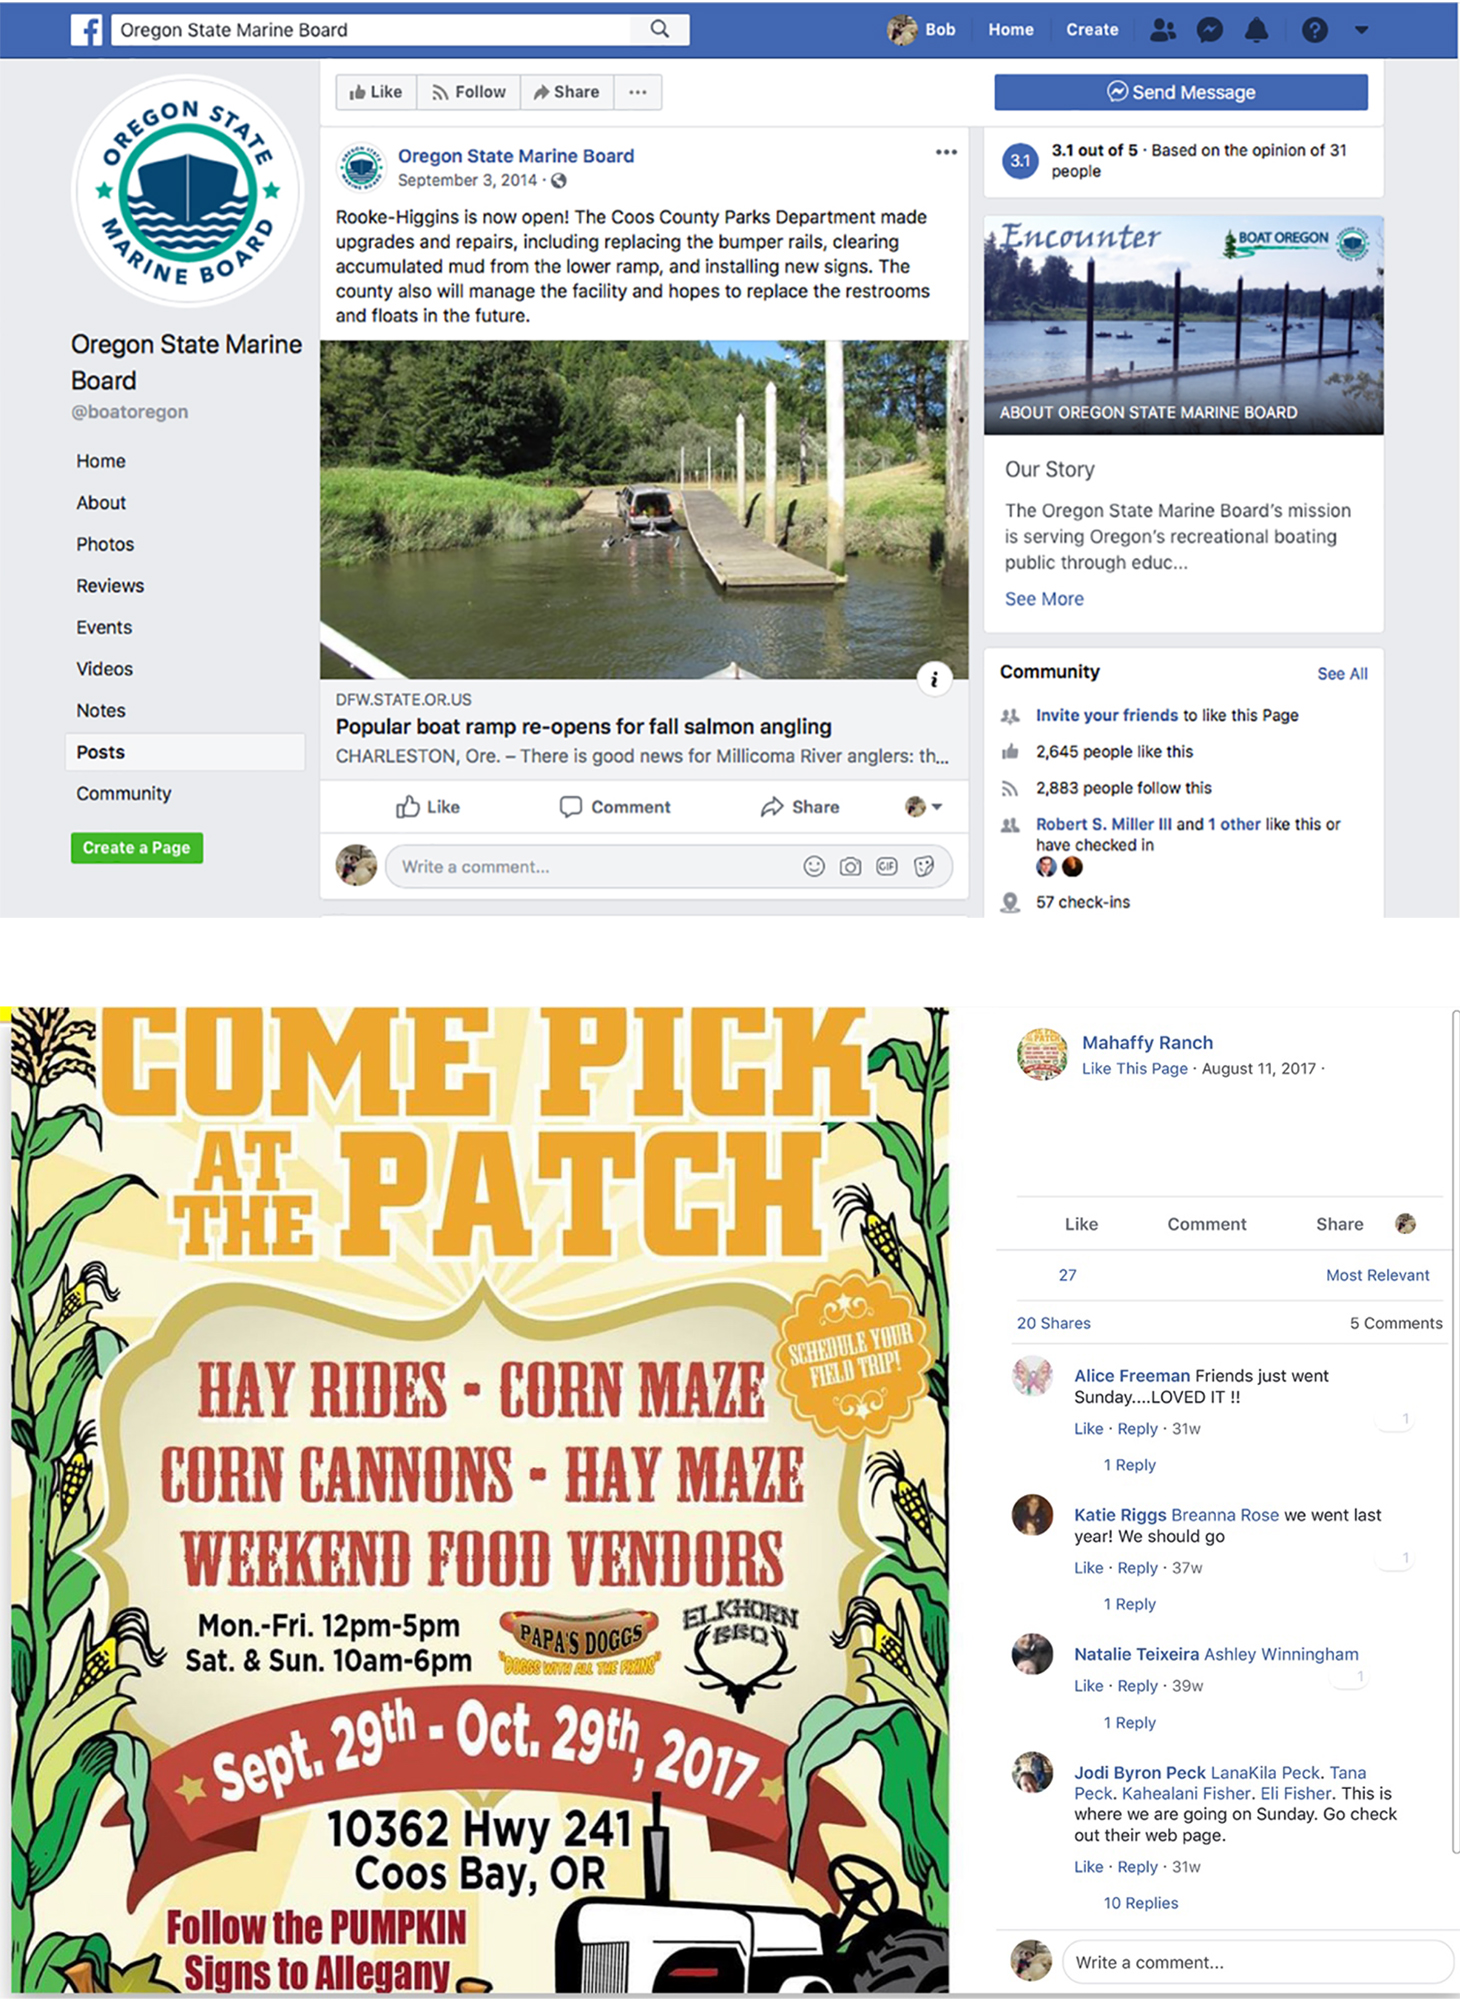The height and width of the screenshot is (2000, 1460).
Task: Click the link info icon on the photo
Action: [x=934, y=680]
